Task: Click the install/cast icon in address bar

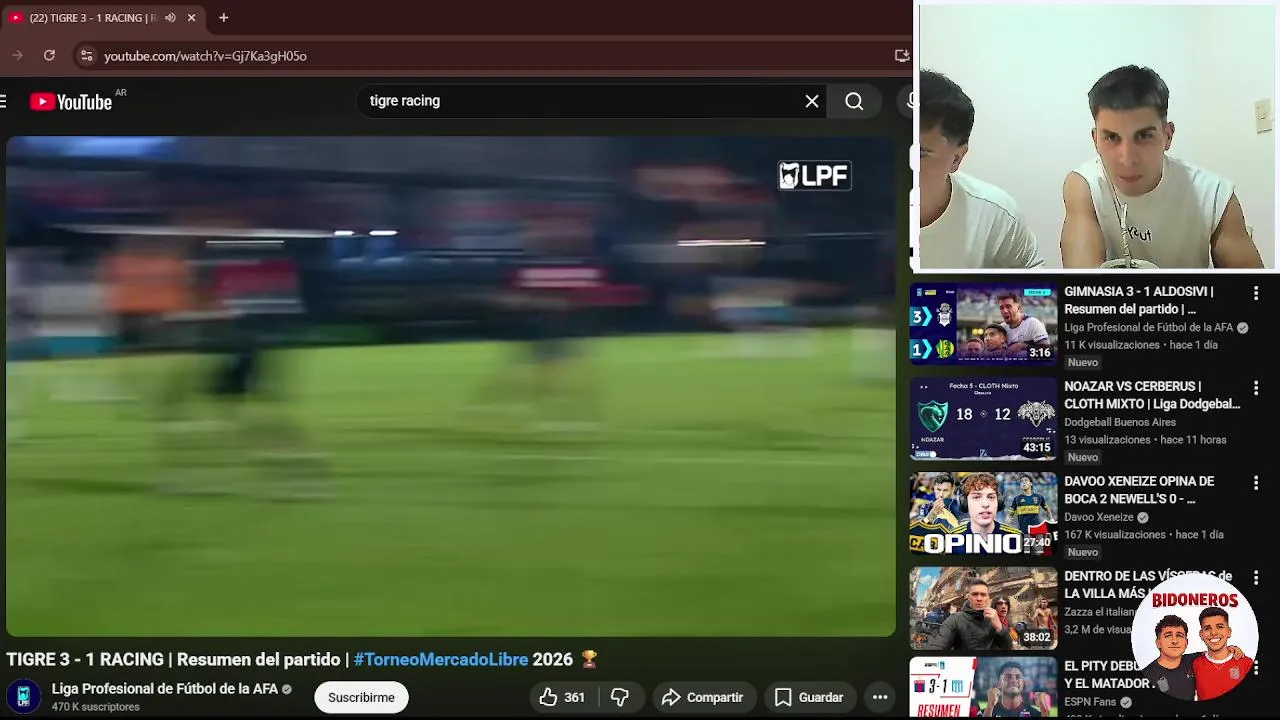Action: coord(901,56)
